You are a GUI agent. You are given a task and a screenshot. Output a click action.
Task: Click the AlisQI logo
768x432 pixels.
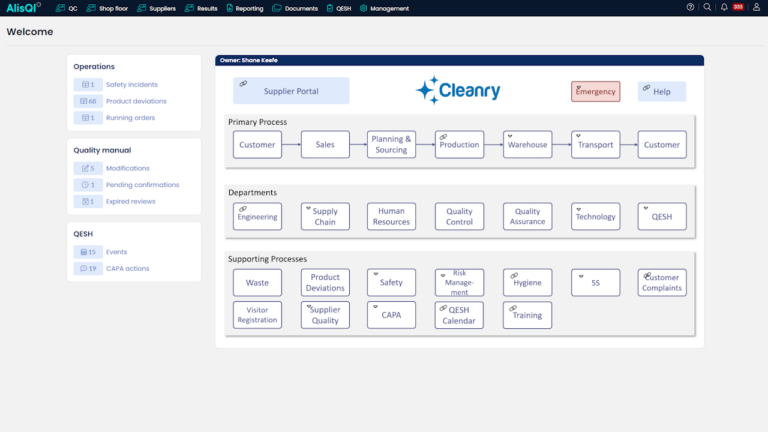click(x=24, y=8)
